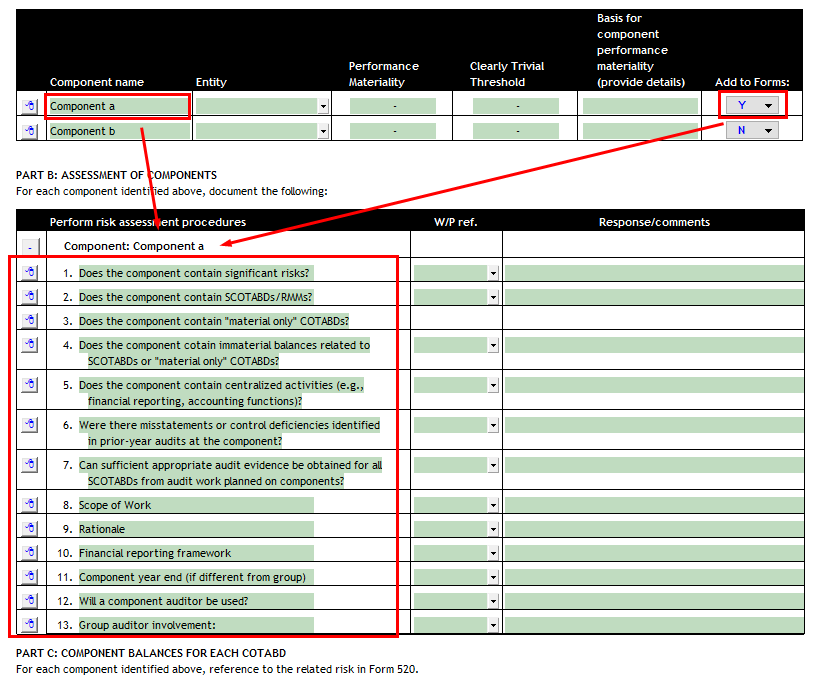The image size is (822, 678).
Task: Click the row icon beside Component a
Action: (x=30, y=105)
